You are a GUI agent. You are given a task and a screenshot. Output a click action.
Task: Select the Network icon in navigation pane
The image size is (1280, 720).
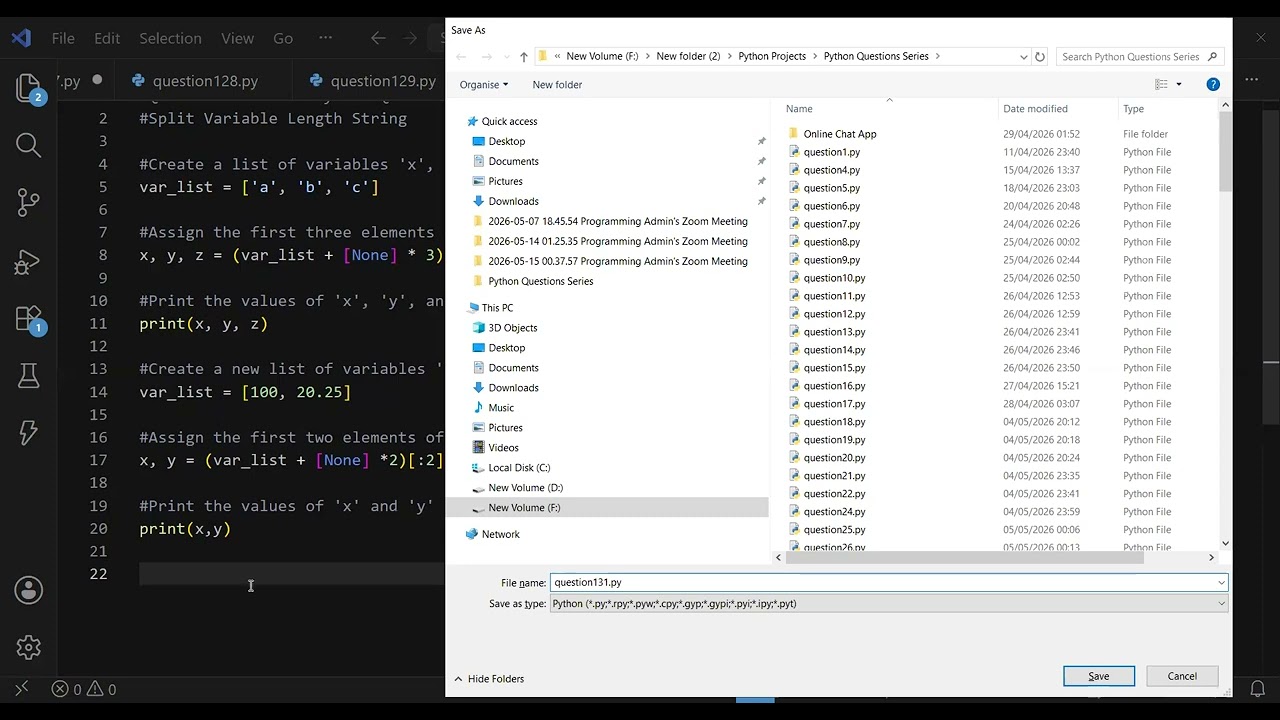coord(472,534)
